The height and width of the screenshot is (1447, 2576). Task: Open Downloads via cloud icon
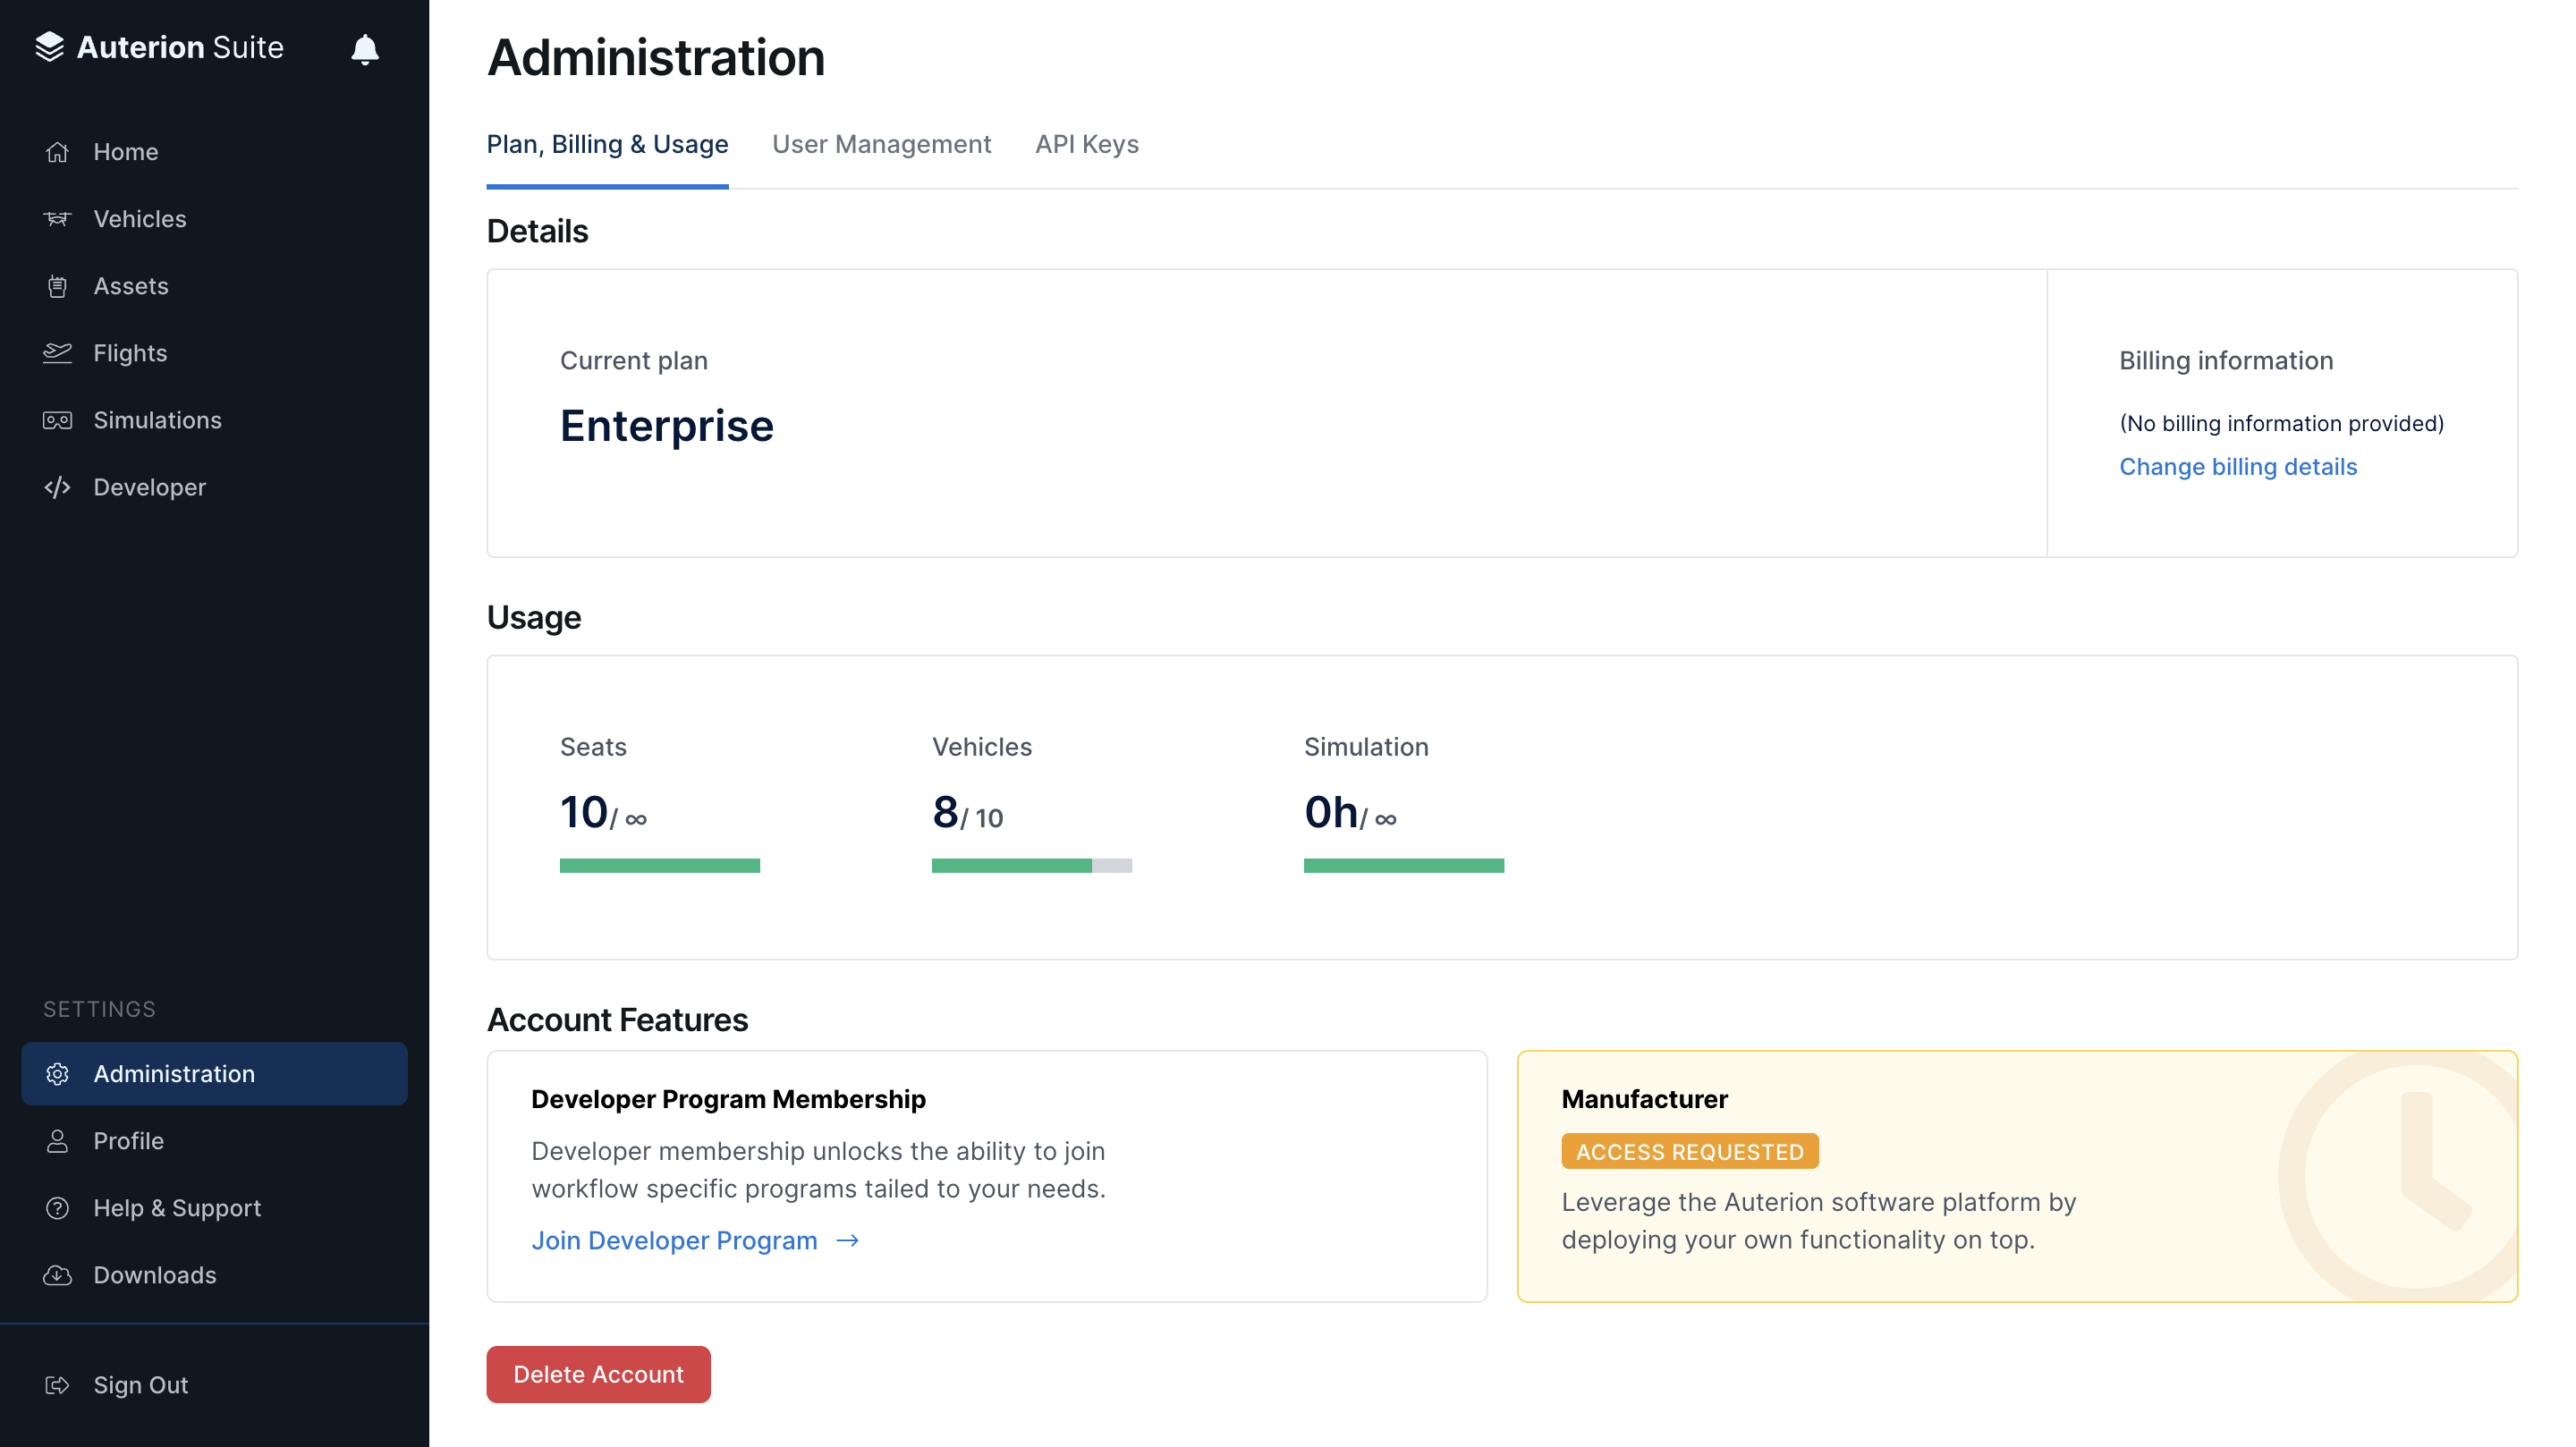click(57, 1275)
